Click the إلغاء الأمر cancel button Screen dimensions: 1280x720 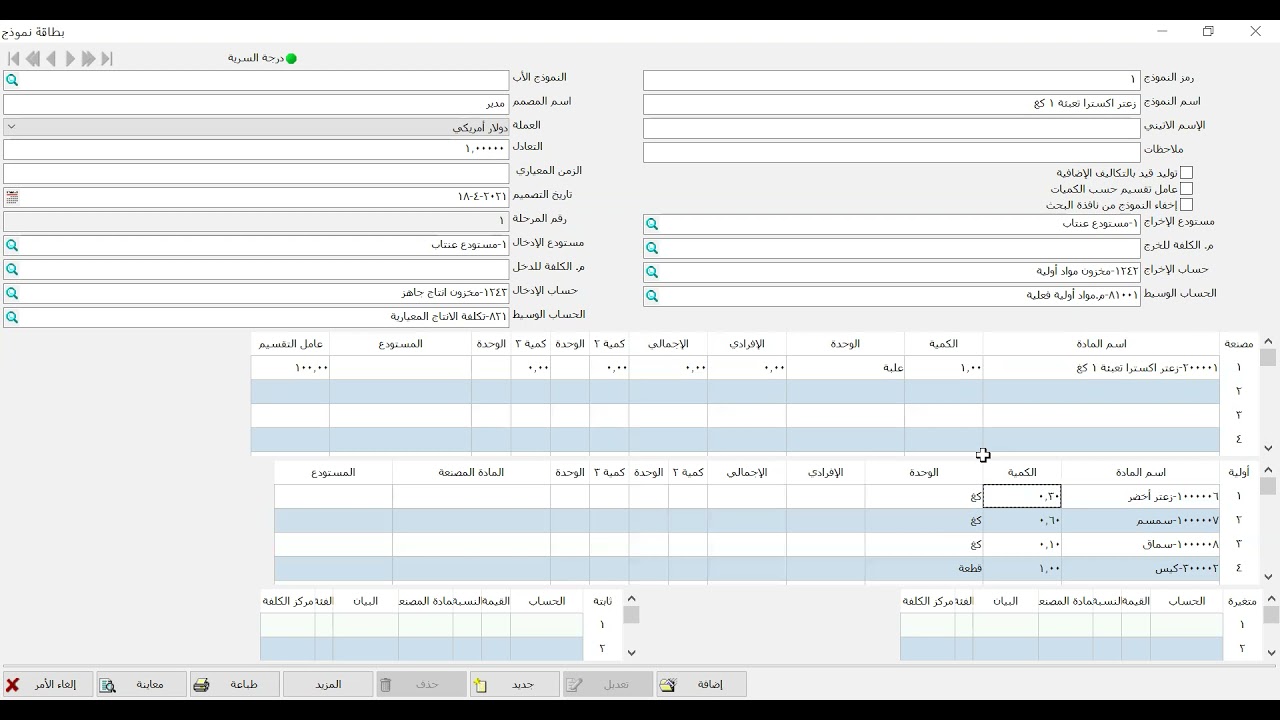(48, 685)
